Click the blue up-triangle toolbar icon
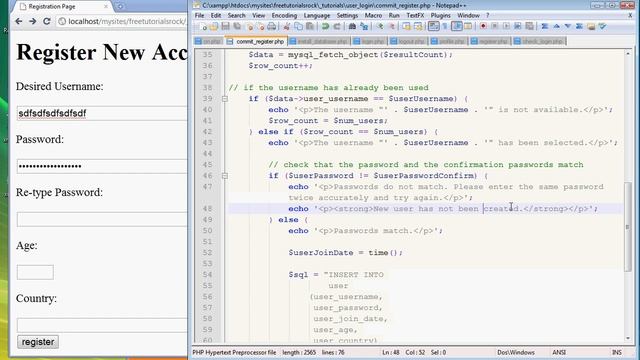Screen dimensions: 640x360 556,27
